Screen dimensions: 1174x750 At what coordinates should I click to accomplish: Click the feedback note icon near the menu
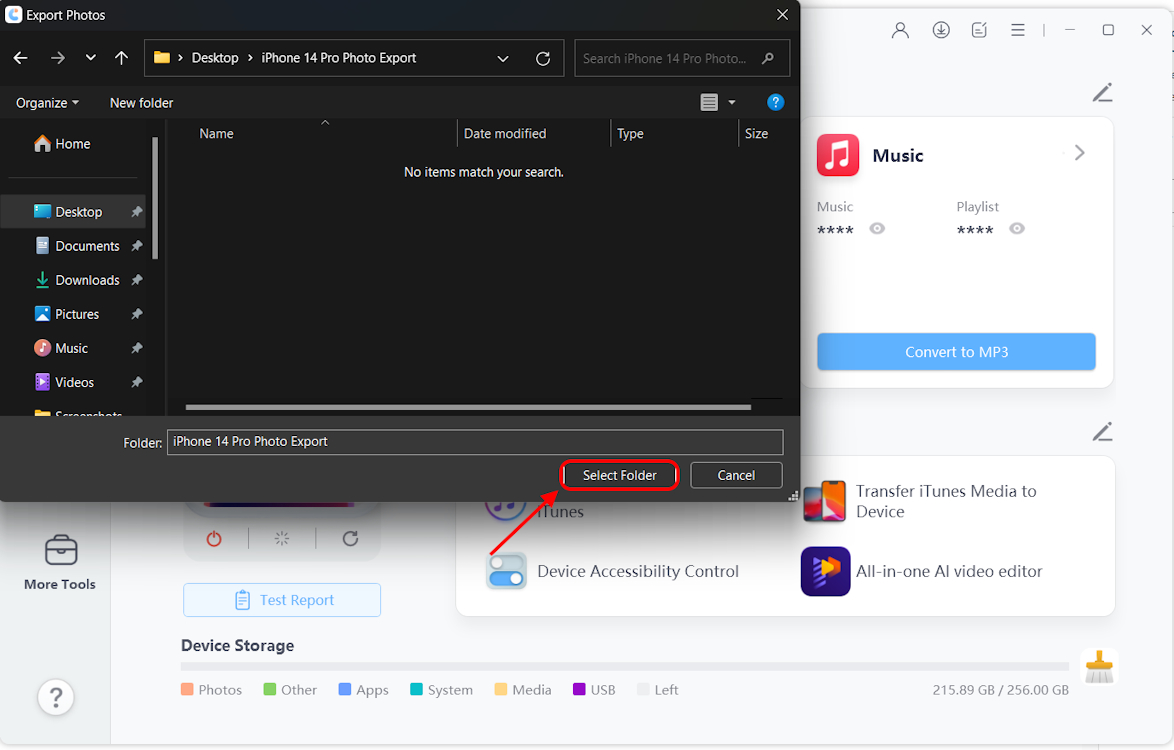click(978, 30)
